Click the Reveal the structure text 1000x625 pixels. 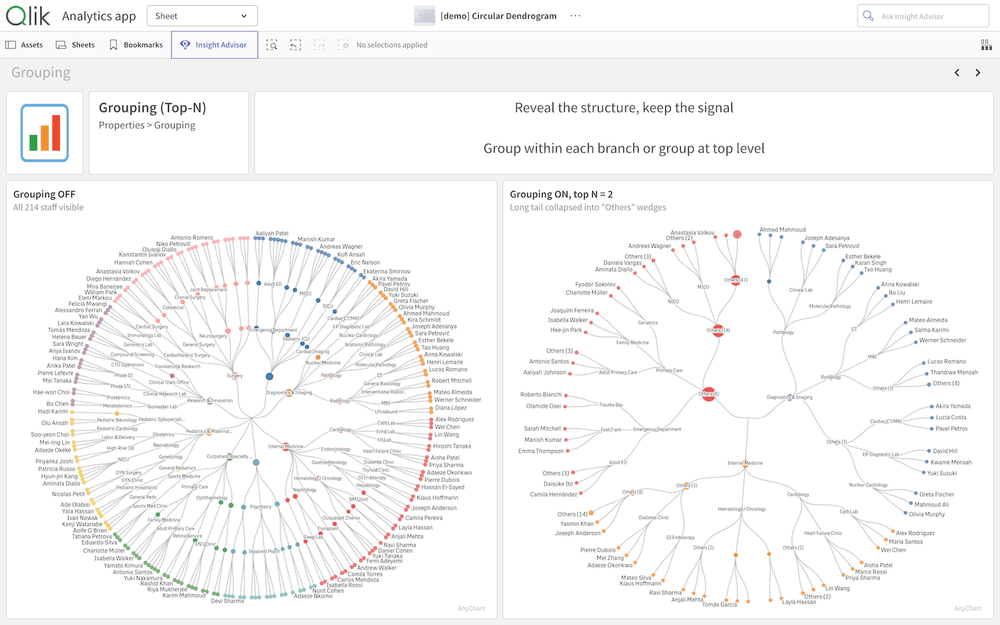tap(624, 108)
